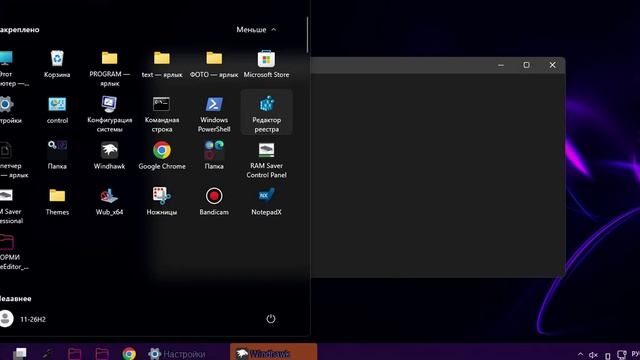The image size is (640, 360).
Task: Launch NotepadX
Action: tap(266, 202)
